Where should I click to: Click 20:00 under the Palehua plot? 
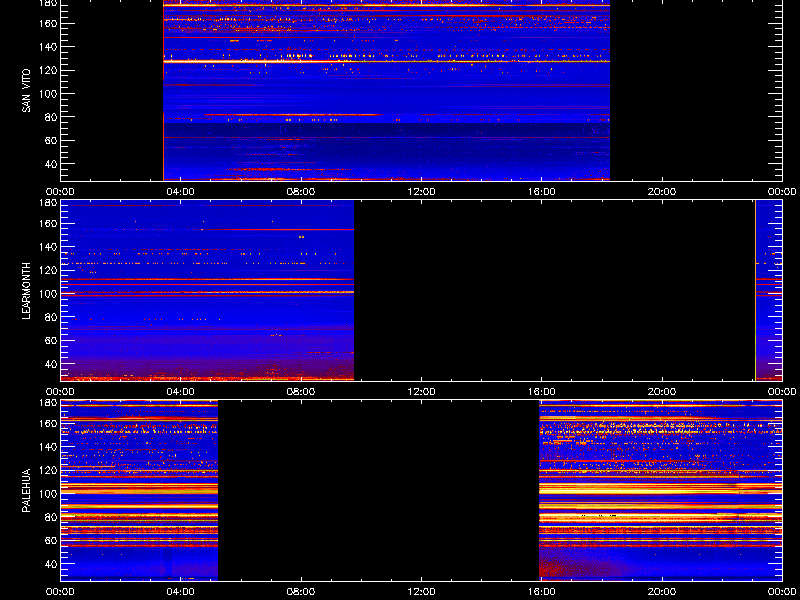pyautogui.click(x=662, y=592)
